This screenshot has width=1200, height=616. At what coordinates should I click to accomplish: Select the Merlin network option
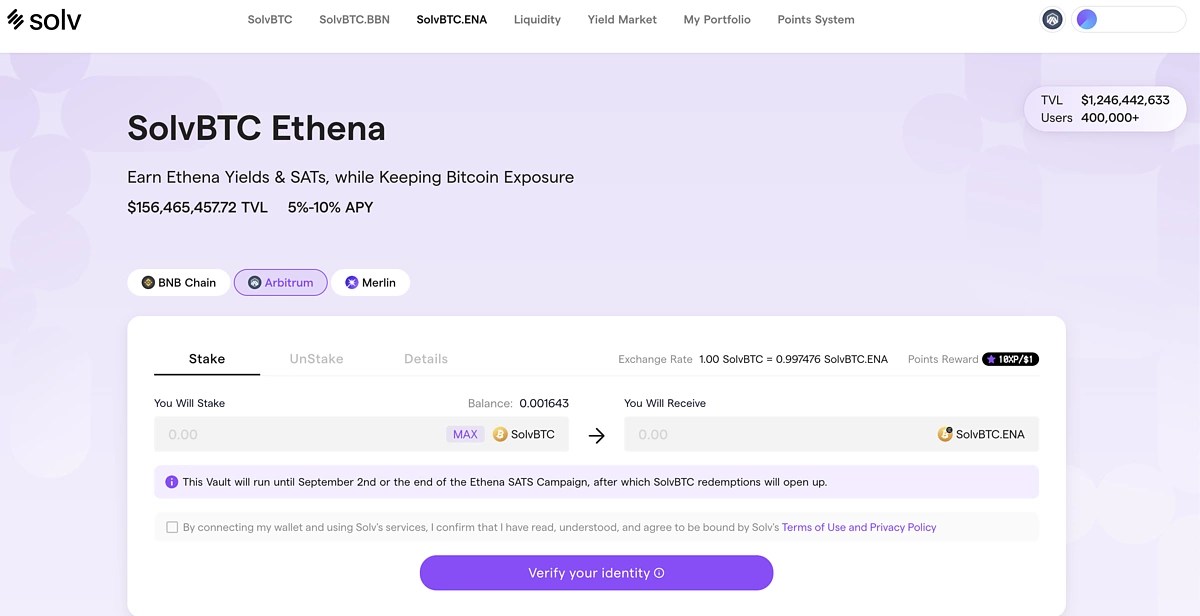click(x=371, y=283)
